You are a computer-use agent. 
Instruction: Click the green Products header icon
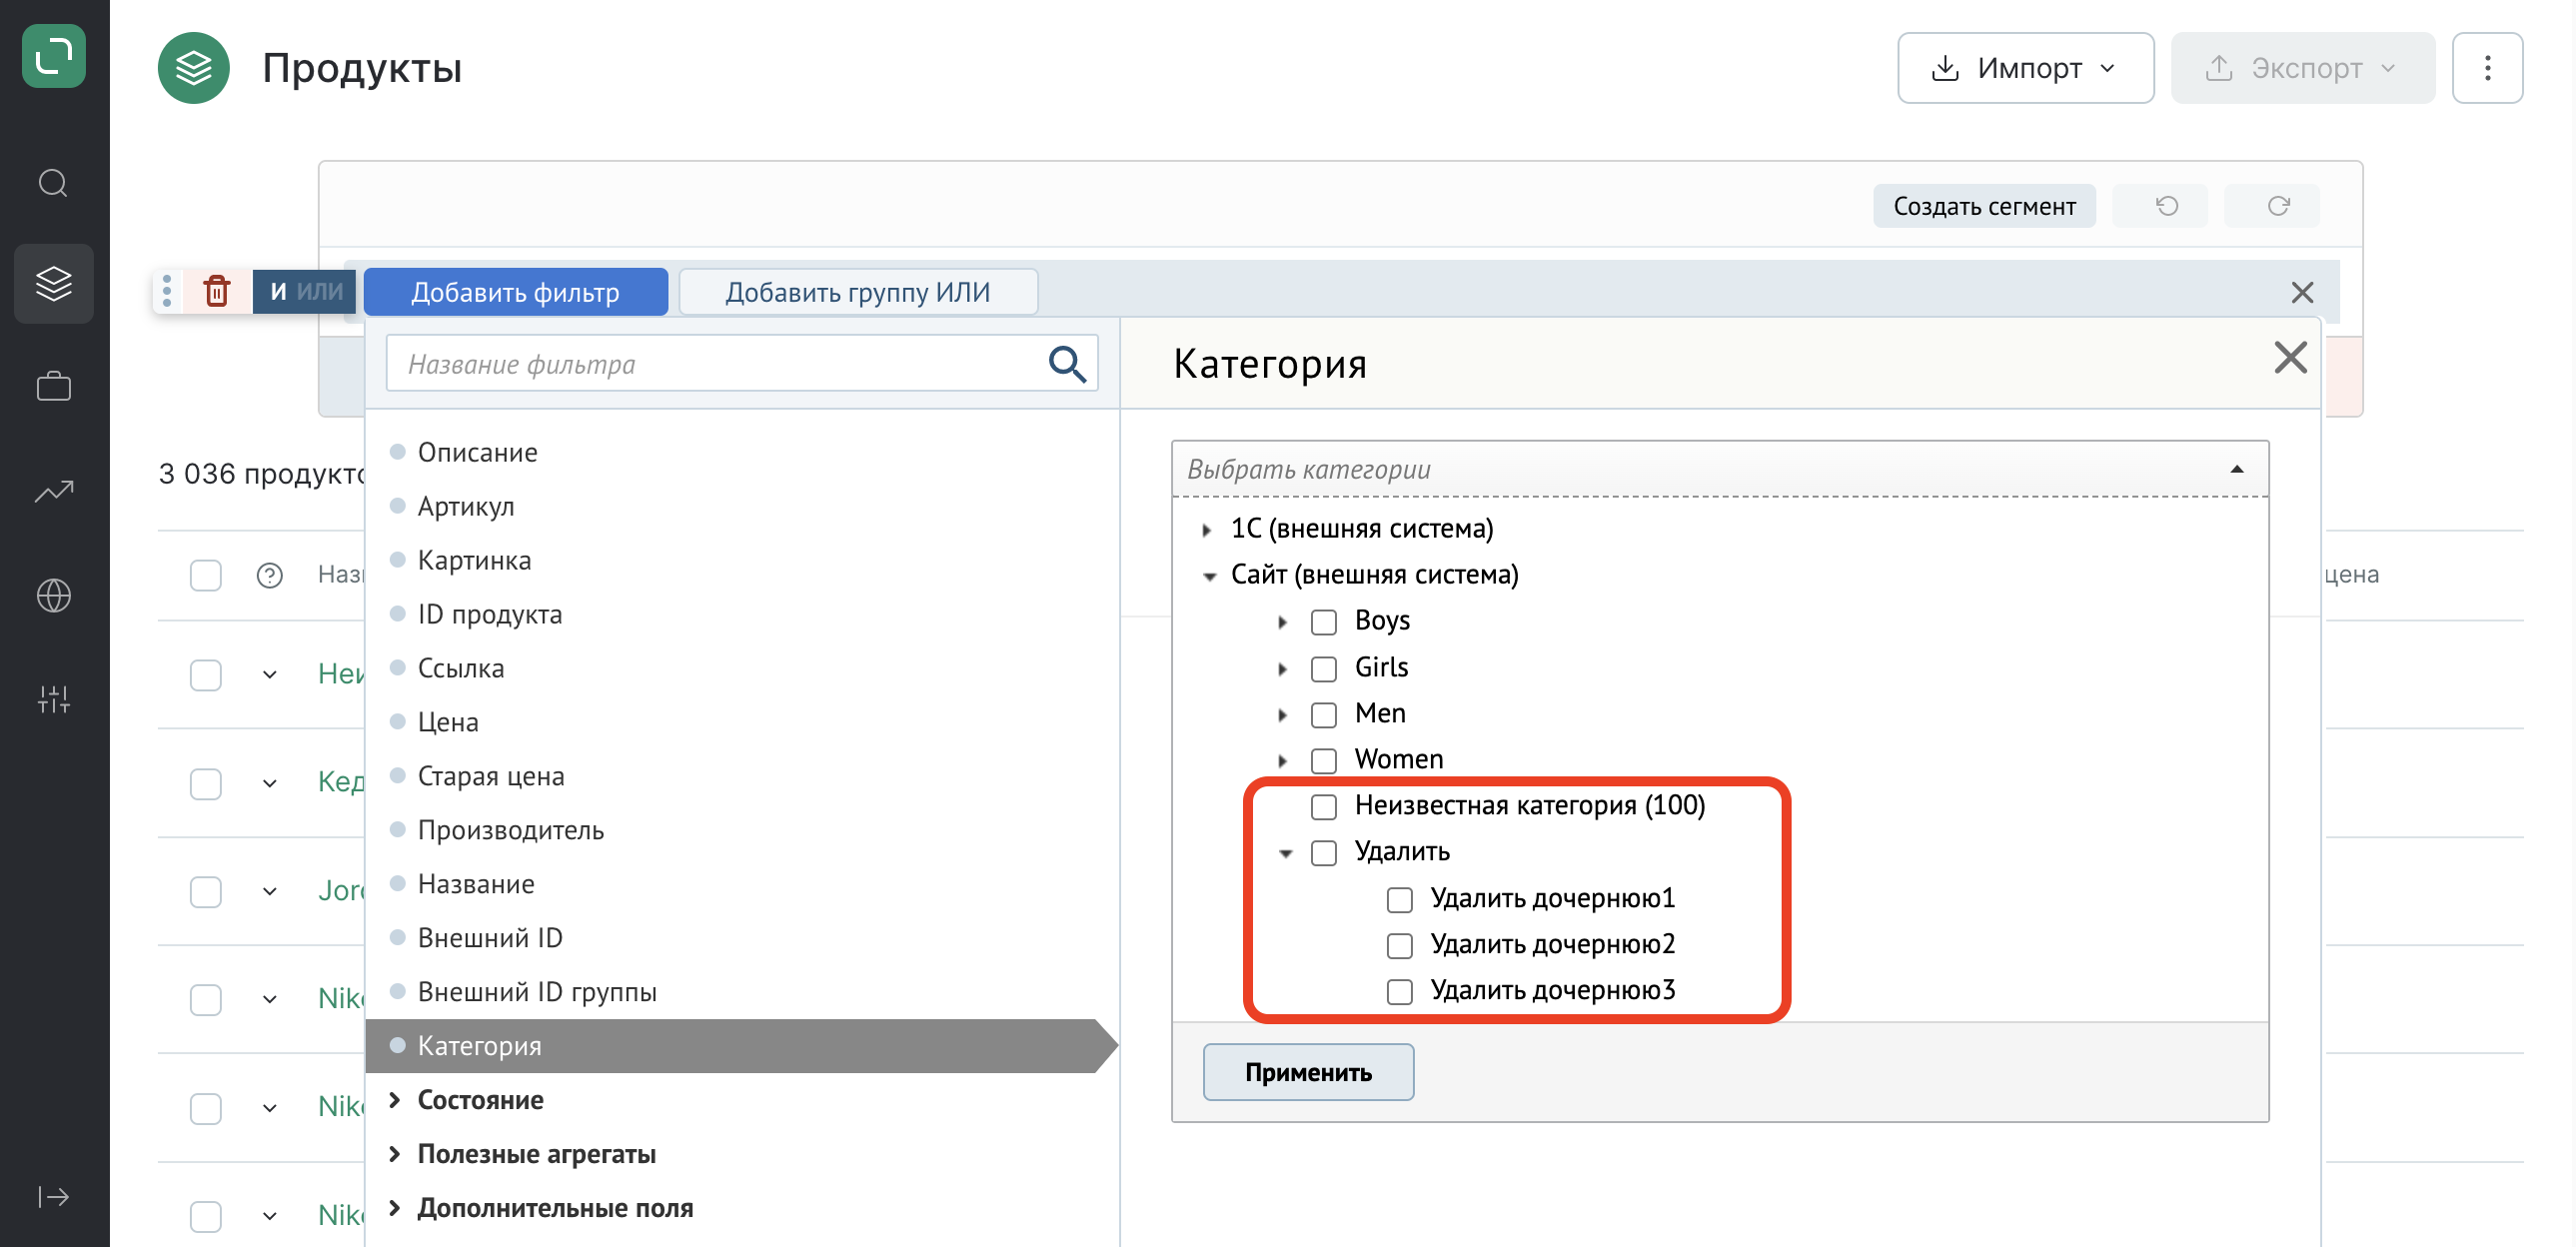coord(194,68)
